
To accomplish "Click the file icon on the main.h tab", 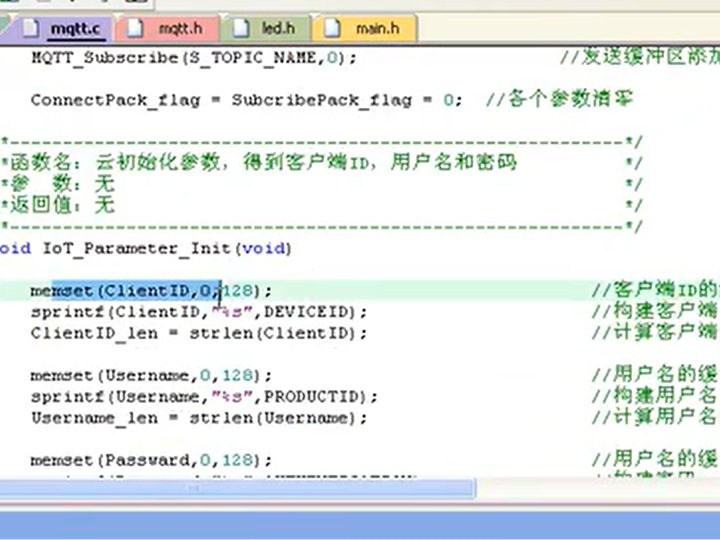I will coord(335,29).
